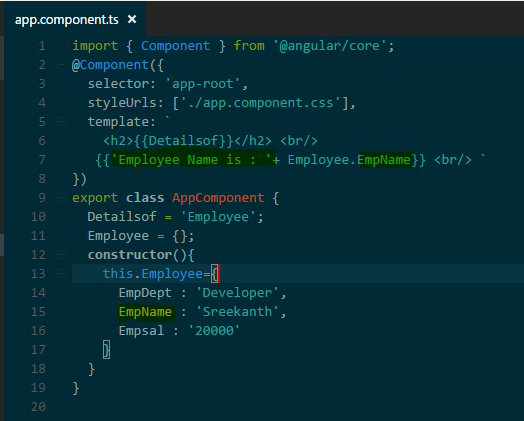Click the 'Employee' string on line 10
This screenshot has width=524, height=421.
point(218,217)
